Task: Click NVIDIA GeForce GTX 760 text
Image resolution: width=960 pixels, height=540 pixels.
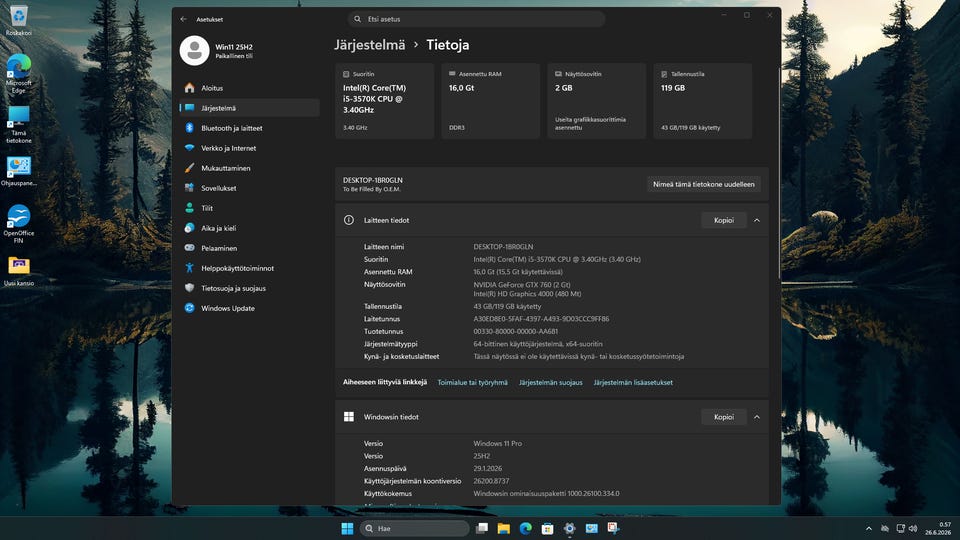Action: coord(522,285)
